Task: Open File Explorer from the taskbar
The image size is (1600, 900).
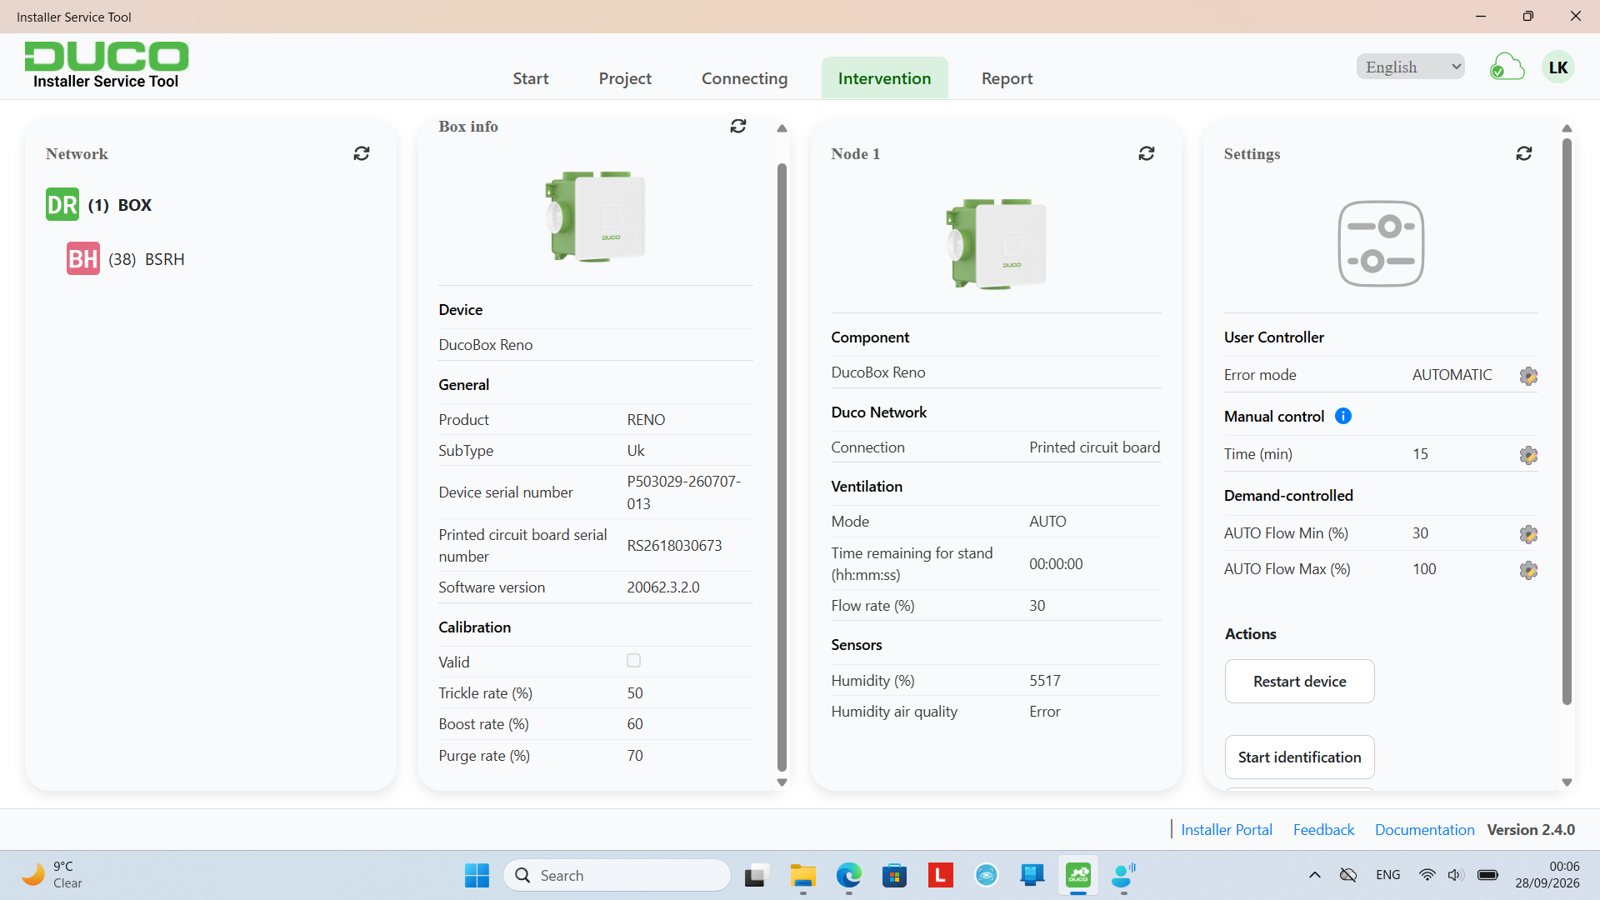Action: pos(803,876)
